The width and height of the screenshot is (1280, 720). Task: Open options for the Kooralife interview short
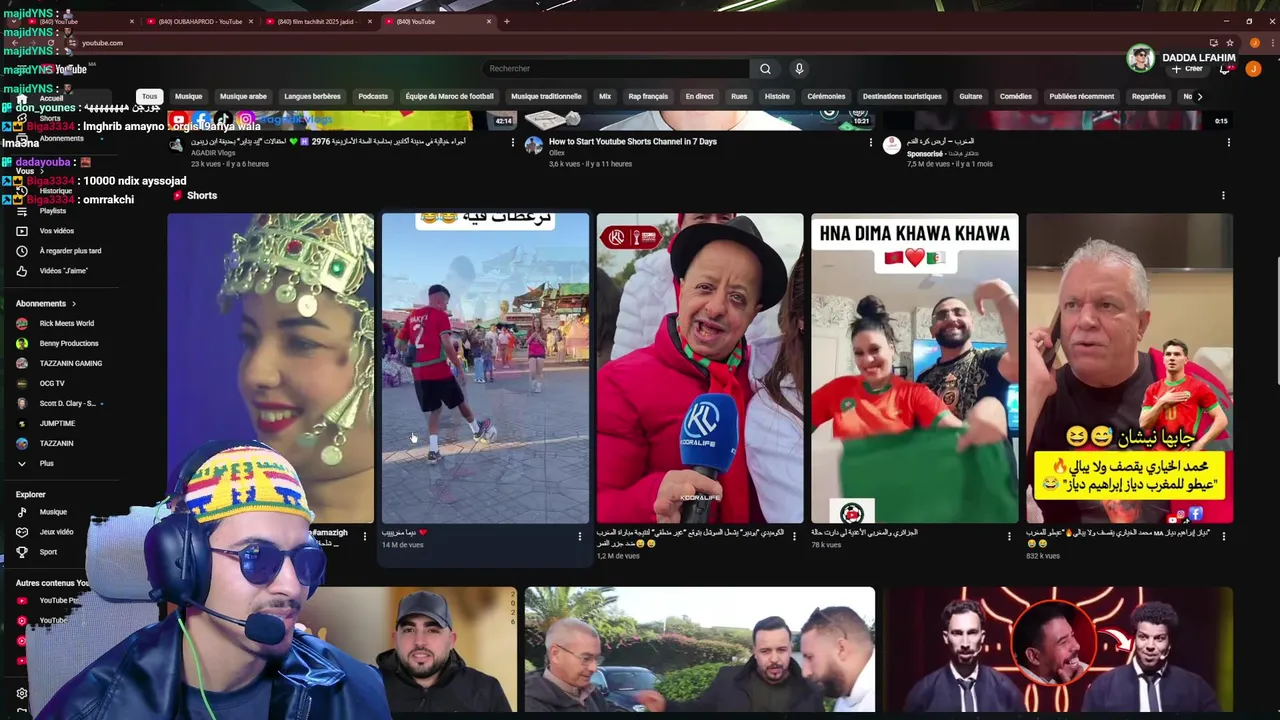pos(795,536)
